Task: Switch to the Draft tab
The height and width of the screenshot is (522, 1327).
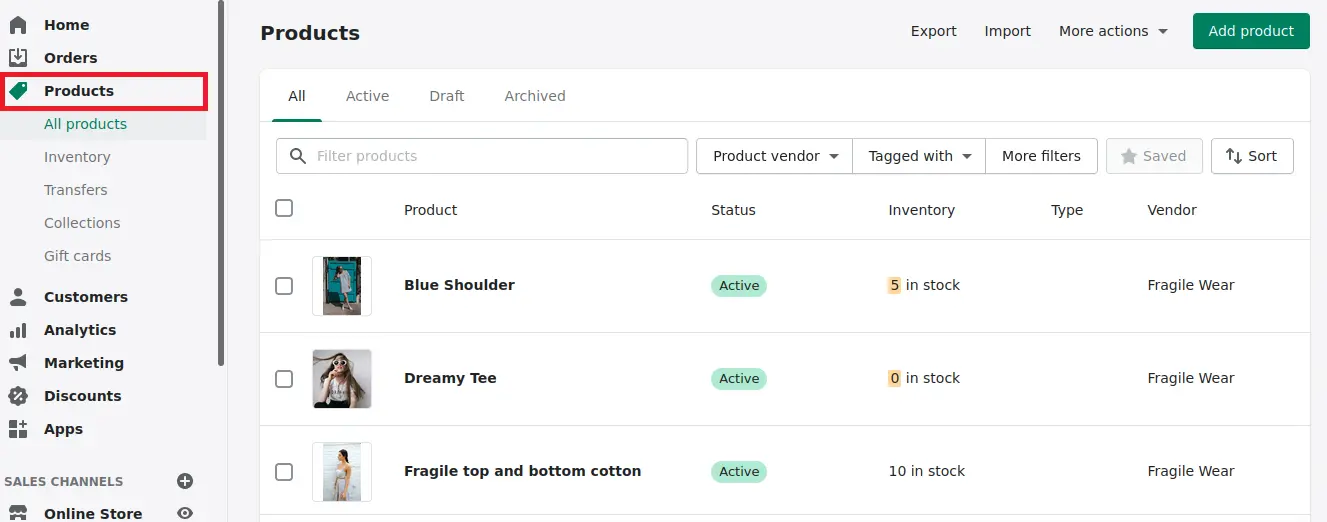Action: pos(447,96)
